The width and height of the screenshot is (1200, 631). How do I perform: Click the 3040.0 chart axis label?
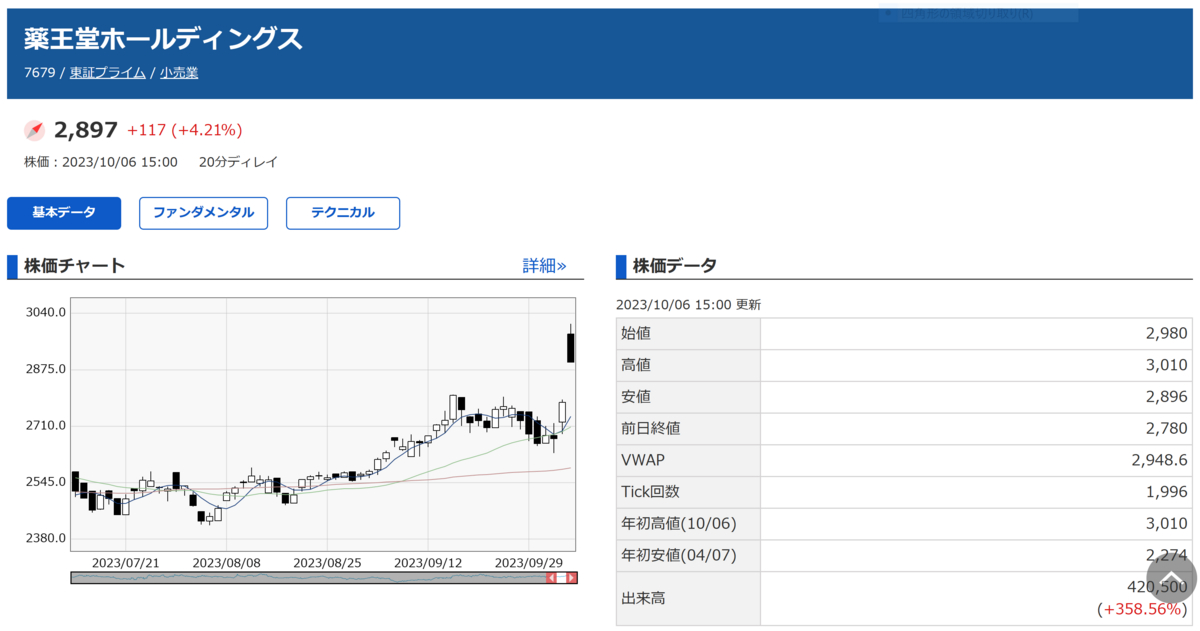pos(46,312)
